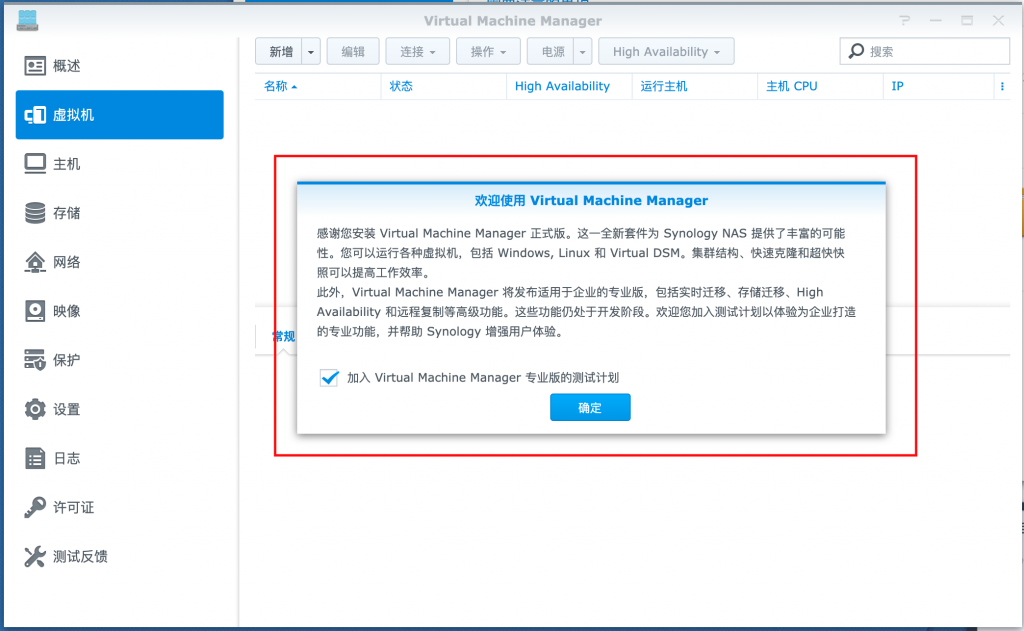Click the 电源 power button
The height and width of the screenshot is (631, 1024).
pyautogui.click(x=551, y=52)
